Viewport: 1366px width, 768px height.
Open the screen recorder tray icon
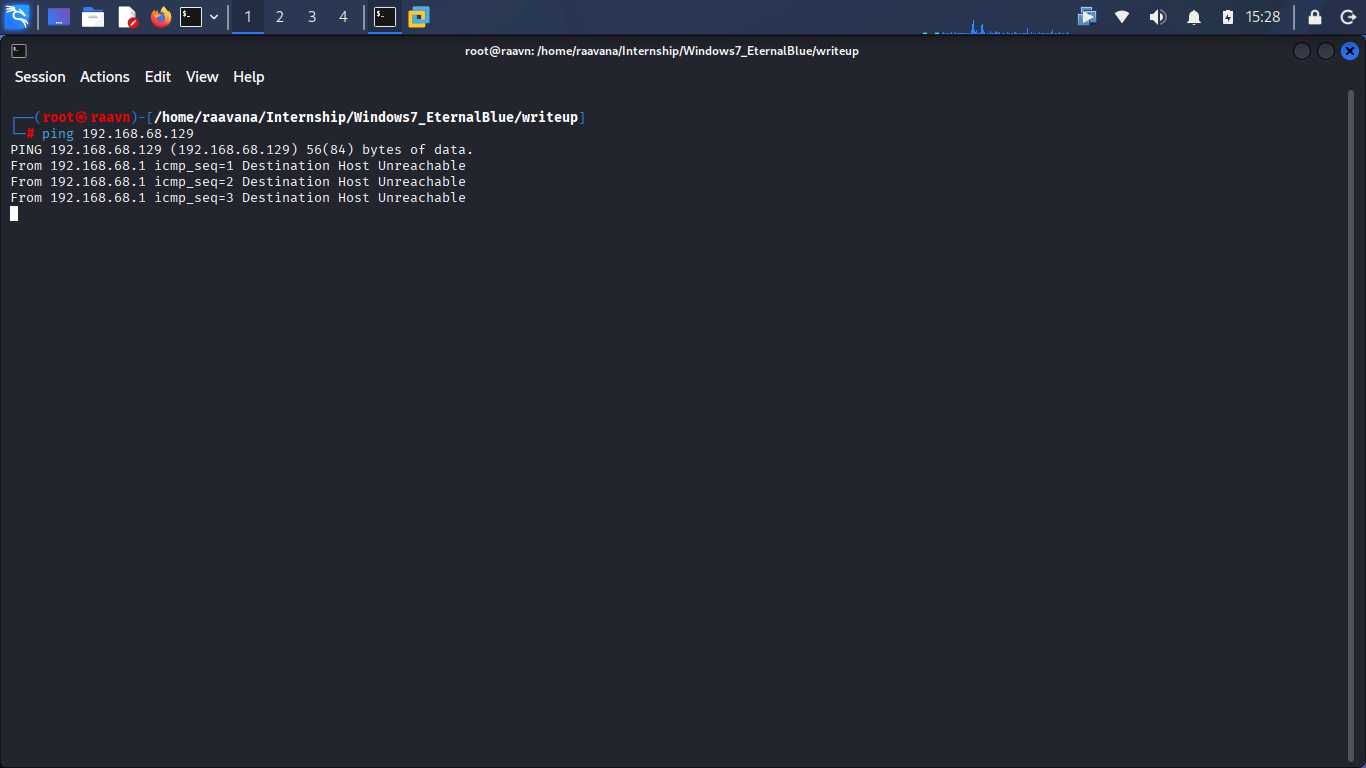click(x=1087, y=17)
